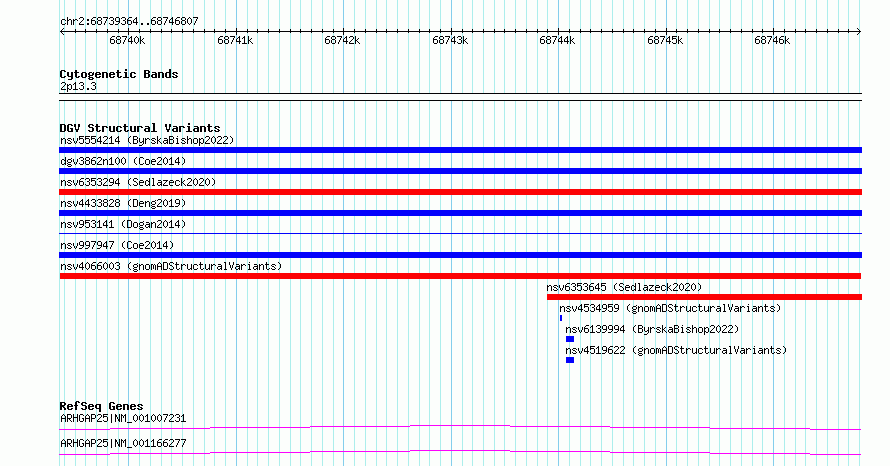Viewport: 890px width, 466px height.
Task: Click the blue bar under nsv5554214
Action: coord(460,150)
